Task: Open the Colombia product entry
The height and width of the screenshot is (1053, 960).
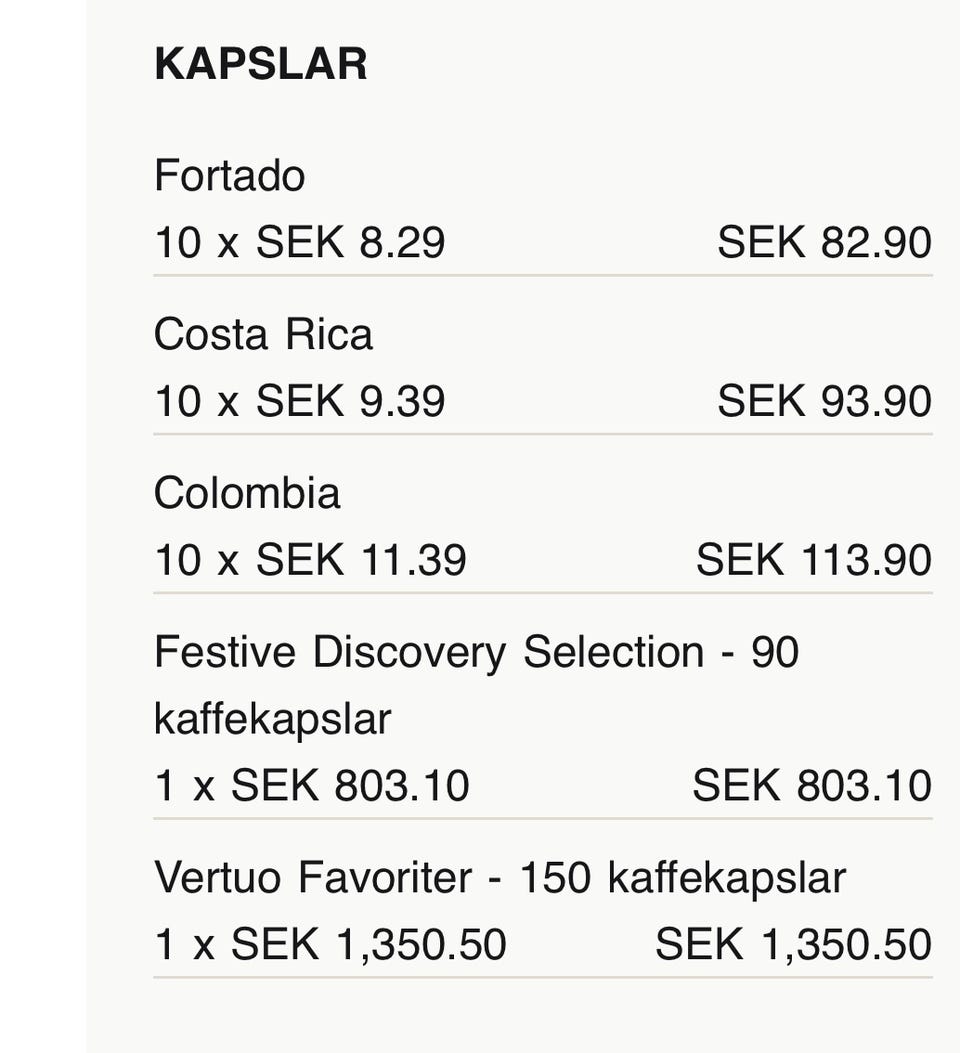Action: coord(247,493)
